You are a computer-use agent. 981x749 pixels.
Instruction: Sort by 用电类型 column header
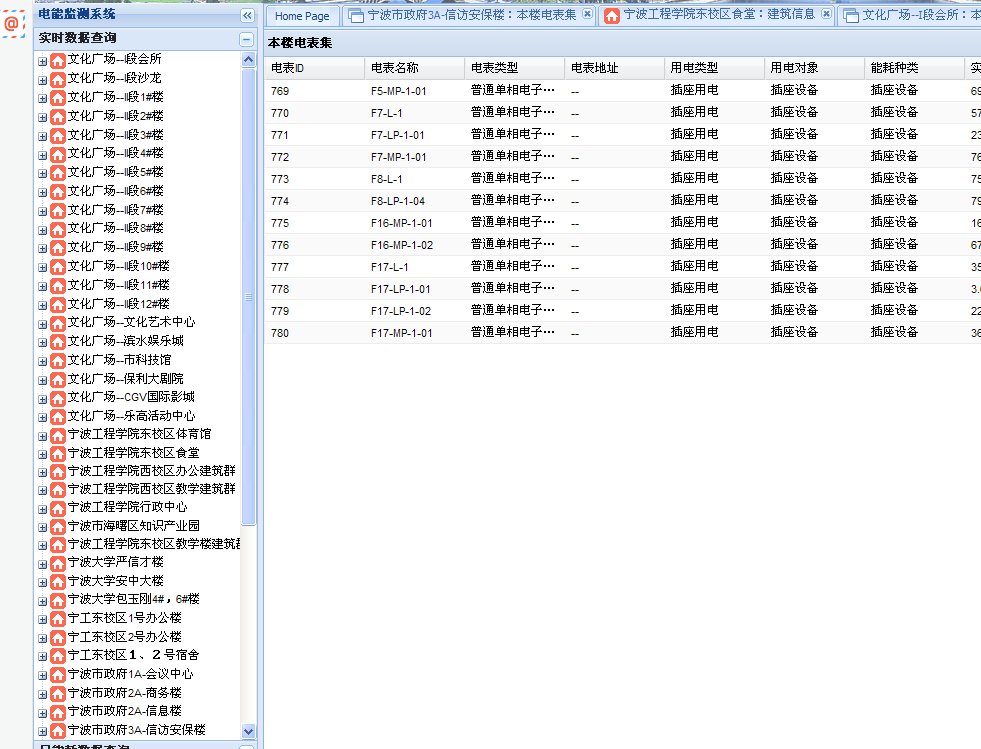(x=714, y=68)
